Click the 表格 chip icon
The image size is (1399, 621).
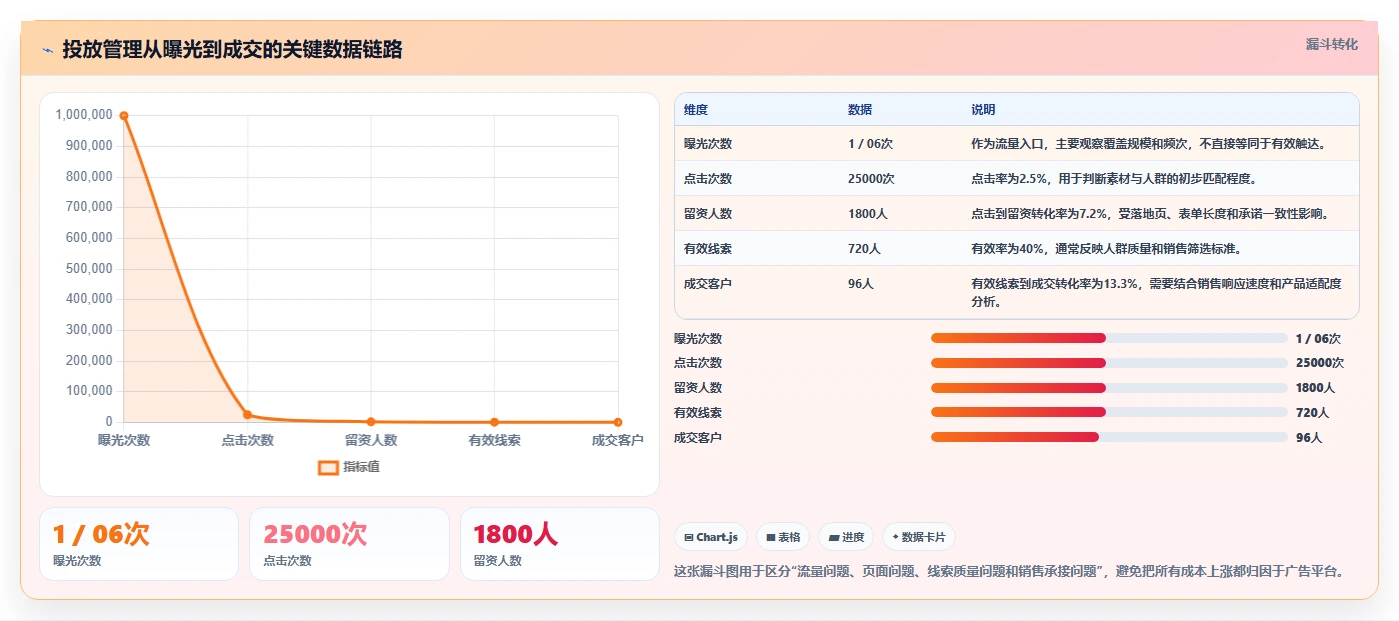(x=771, y=538)
